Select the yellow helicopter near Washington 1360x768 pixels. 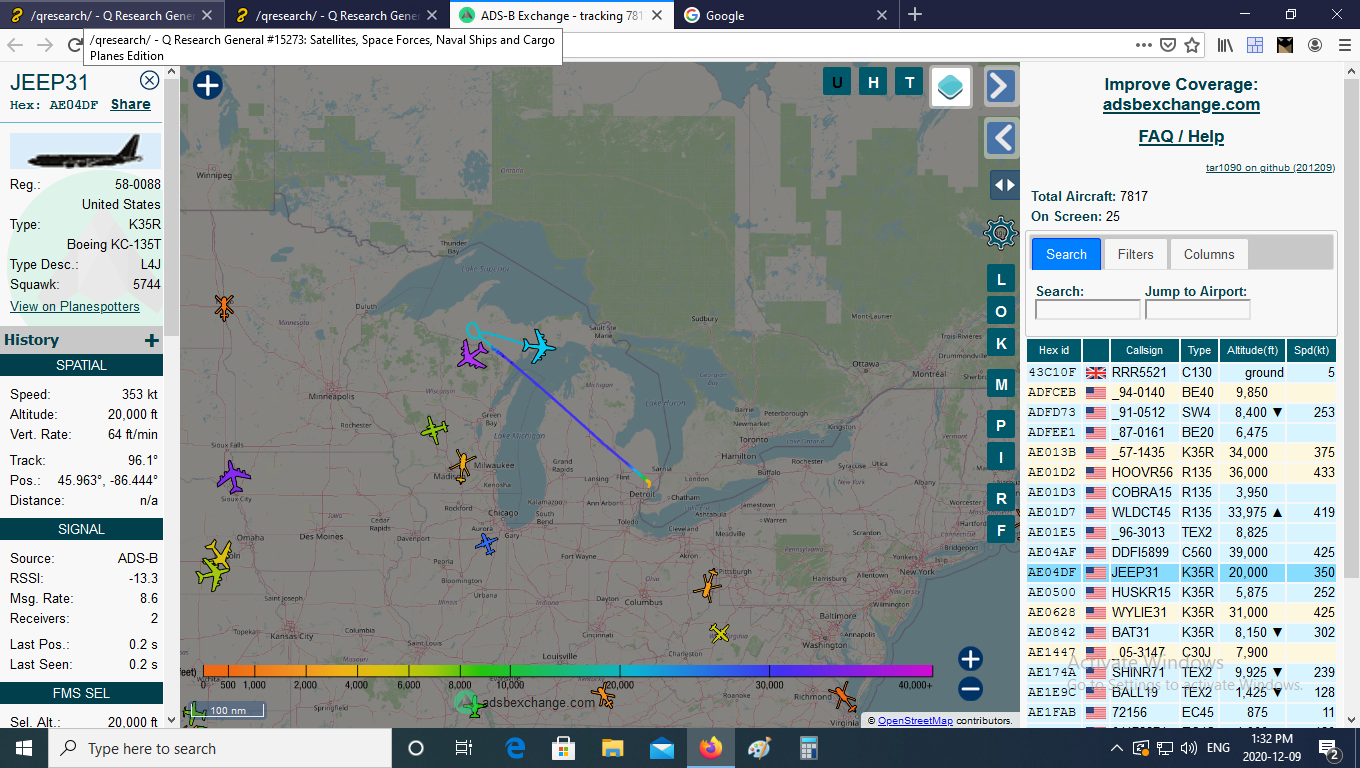point(720,633)
